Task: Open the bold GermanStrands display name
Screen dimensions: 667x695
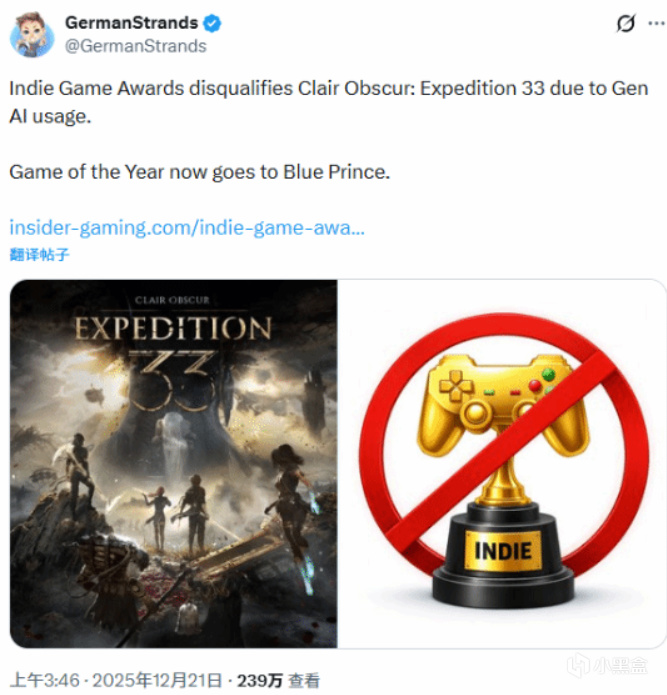Action: pos(132,23)
